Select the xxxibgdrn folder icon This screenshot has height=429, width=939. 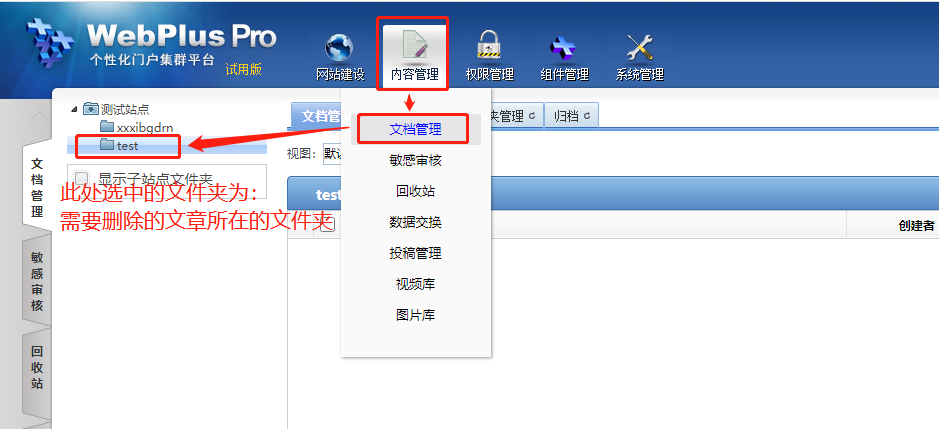tap(107, 126)
